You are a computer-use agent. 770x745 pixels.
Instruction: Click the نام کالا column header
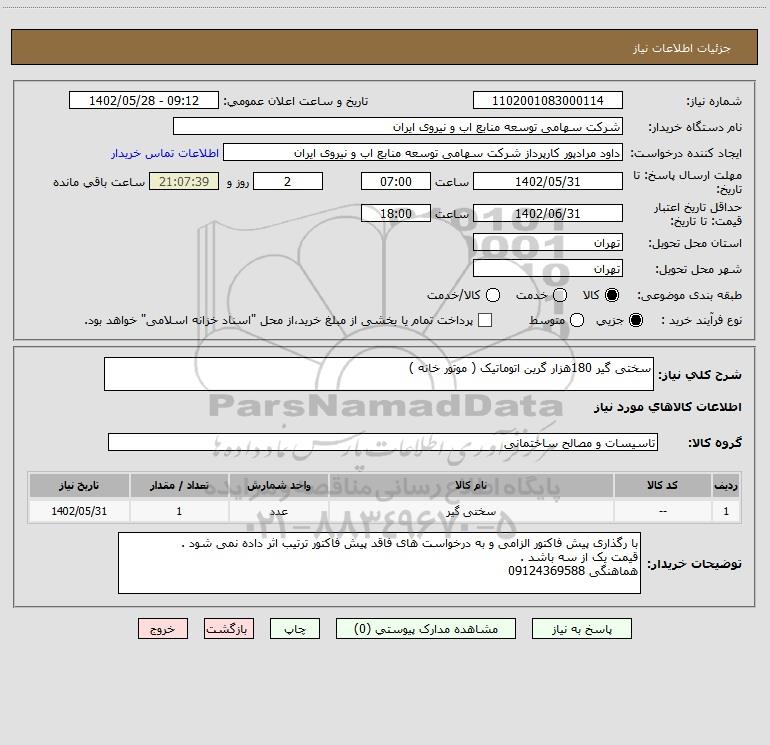click(x=471, y=485)
